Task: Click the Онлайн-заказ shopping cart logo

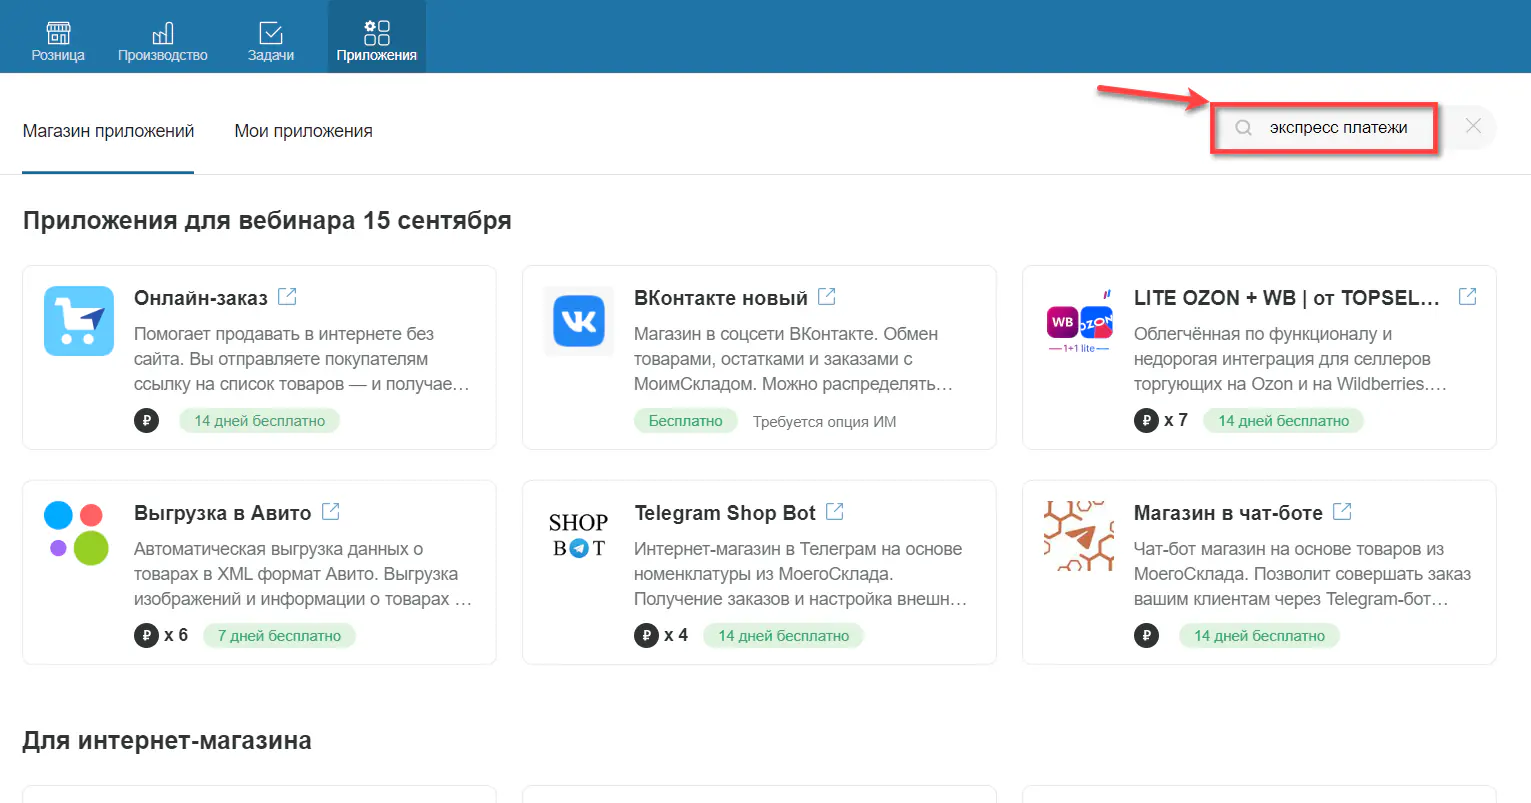Action: point(79,321)
